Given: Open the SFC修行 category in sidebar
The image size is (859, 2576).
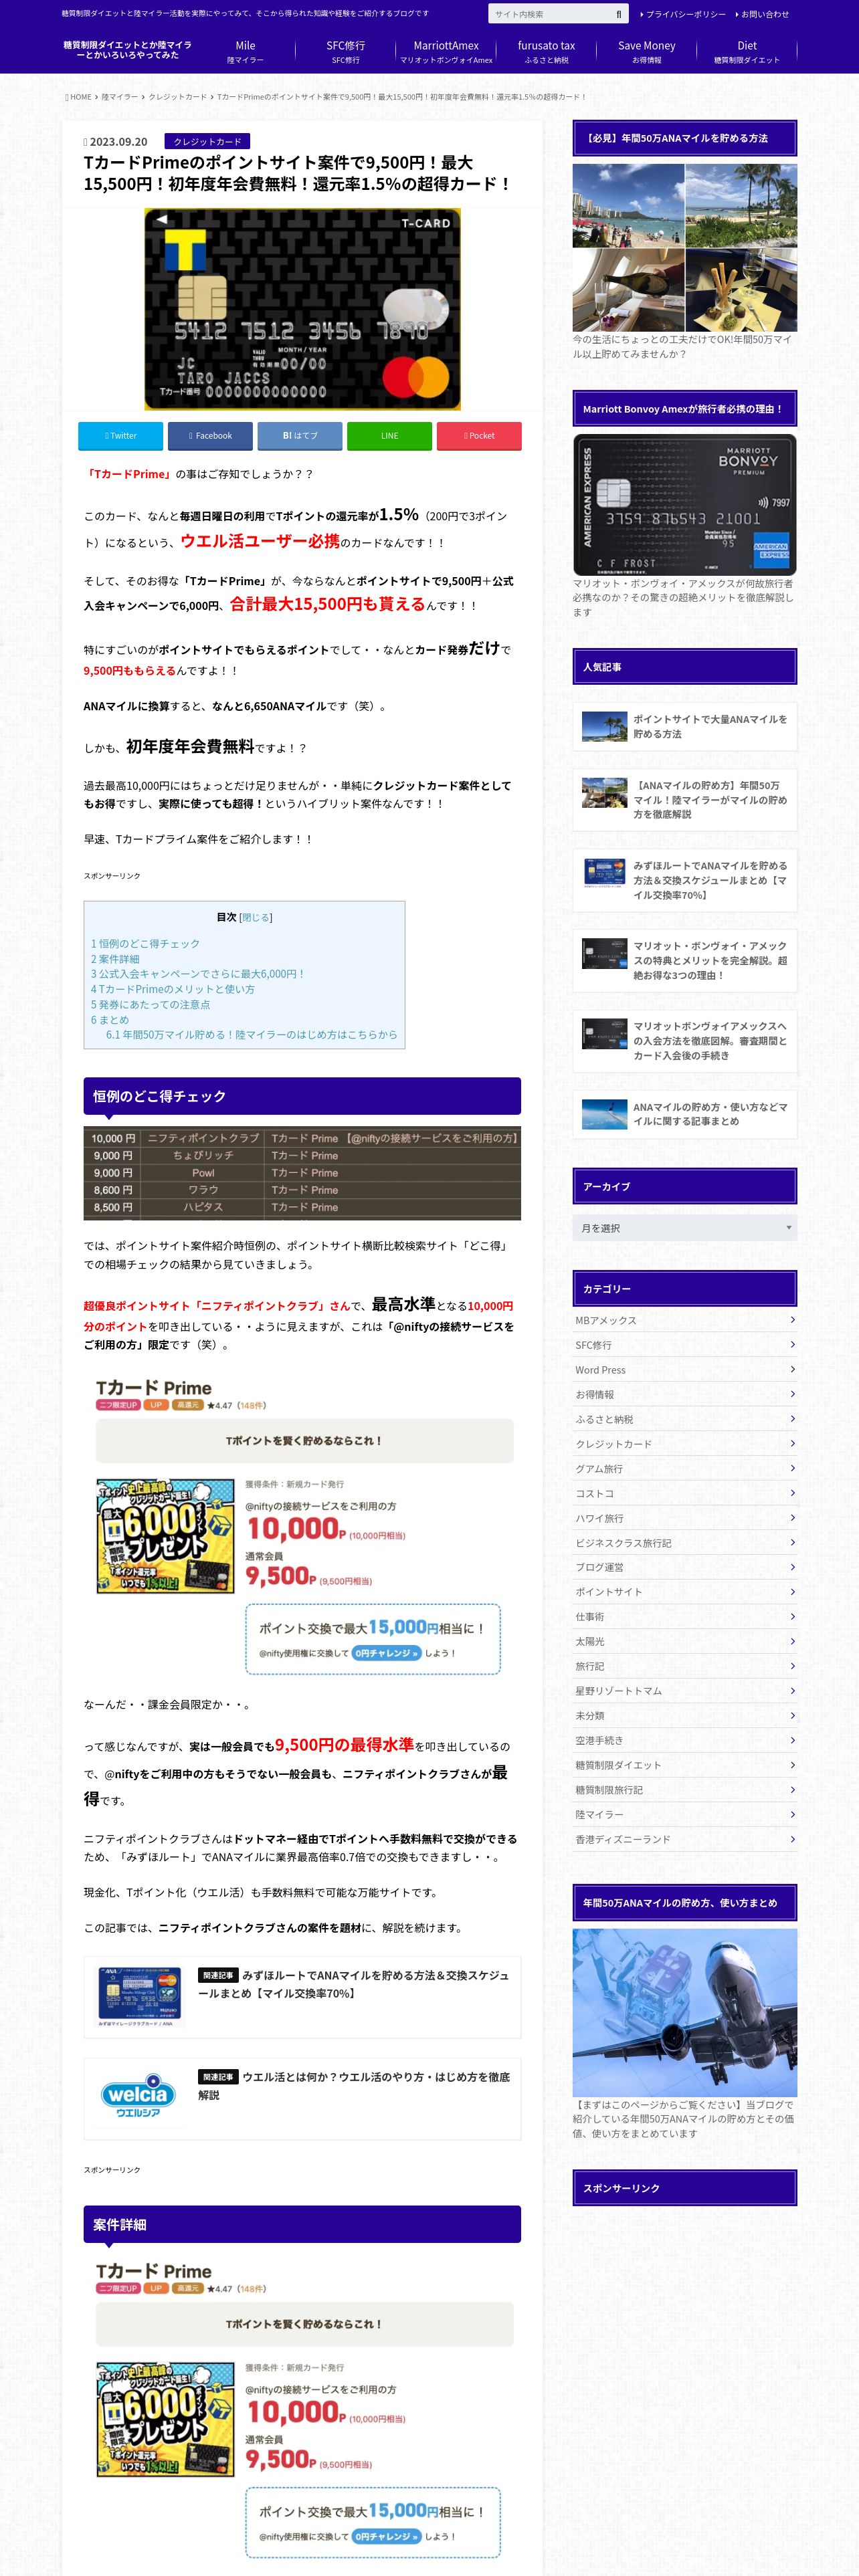Looking at the screenshot, I should pos(685,1345).
